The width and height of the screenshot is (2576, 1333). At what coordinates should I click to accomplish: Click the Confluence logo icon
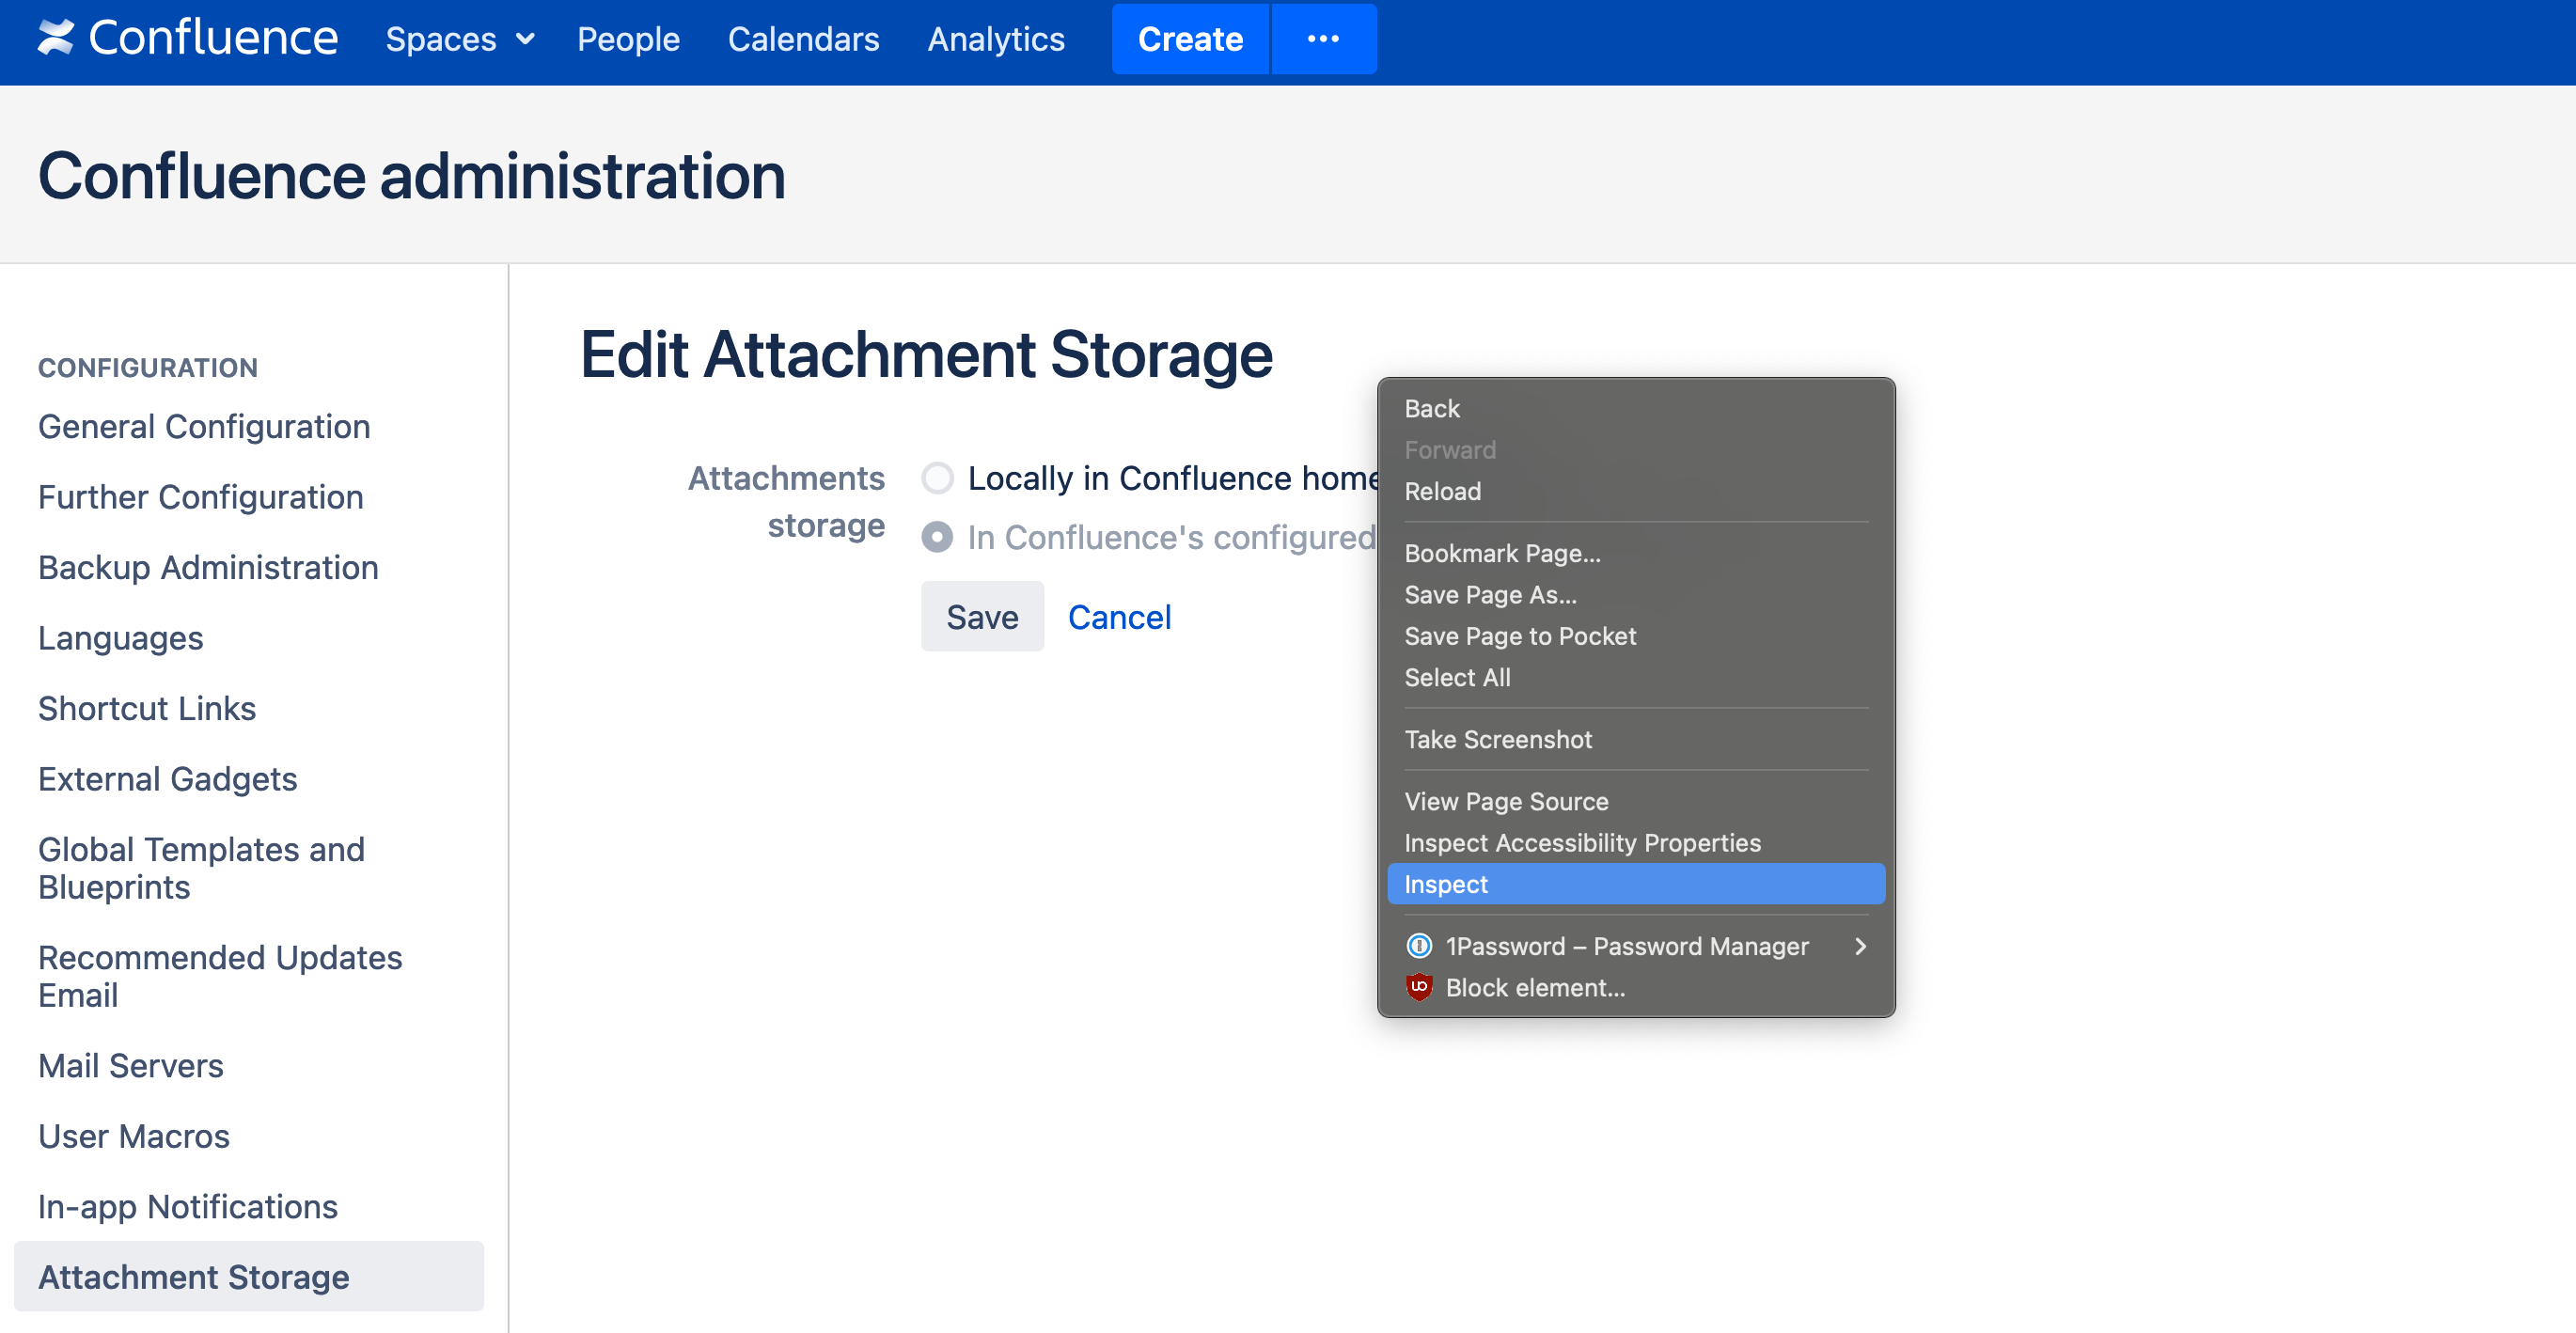(x=56, y=38)
